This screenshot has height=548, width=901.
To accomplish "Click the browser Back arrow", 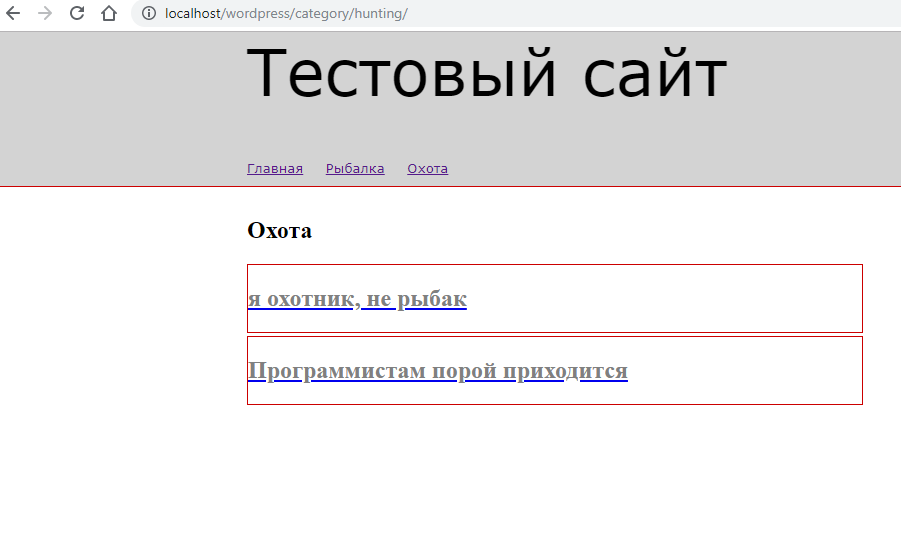I will click(x=14, y=14).
